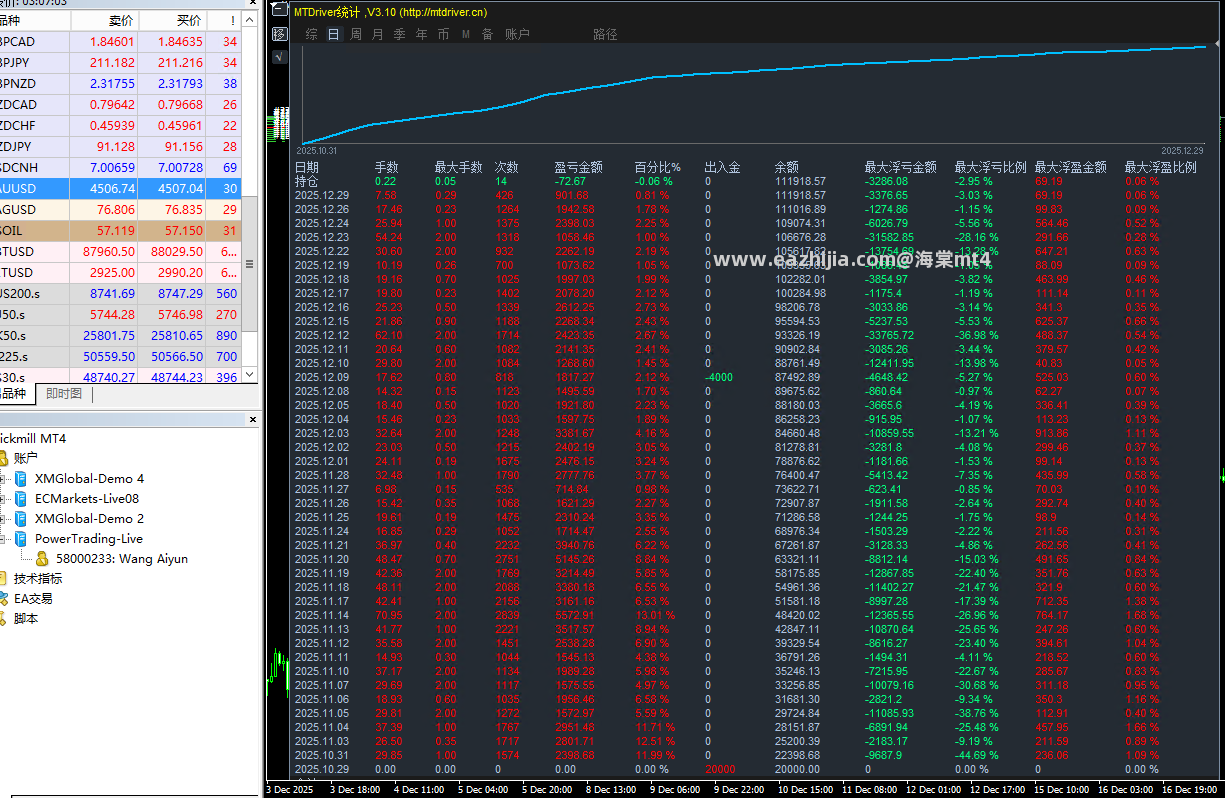Screen dimensions: 1225x798
Task: Switch to the 综 summary tab
Action: coord(312,34)
